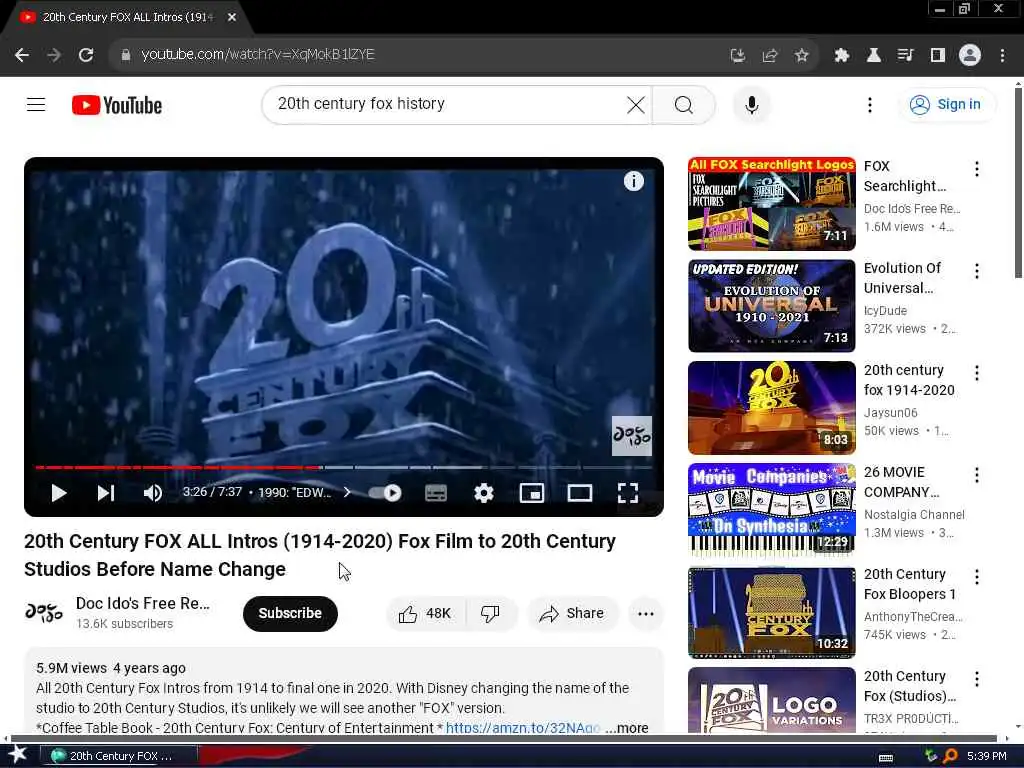The image size is (1024, 768).
Task: Toggle subtitles/closed captions
Action: [436, 493]
